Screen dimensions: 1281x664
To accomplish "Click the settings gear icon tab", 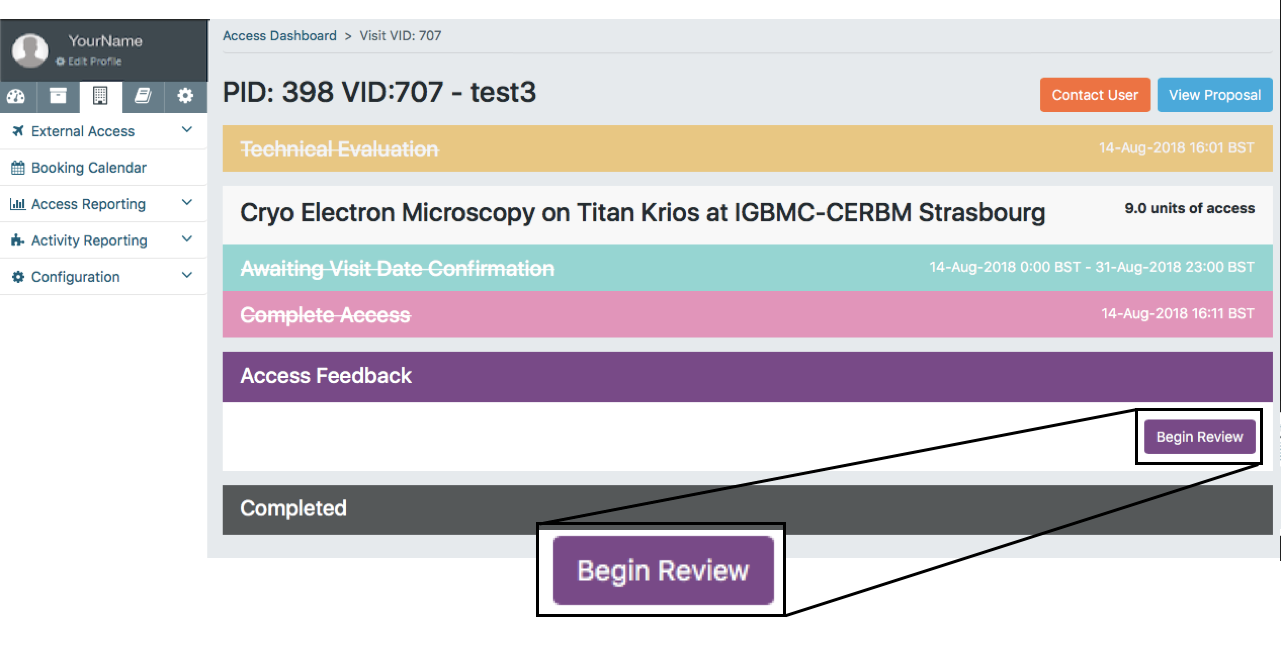I will 185,96.
